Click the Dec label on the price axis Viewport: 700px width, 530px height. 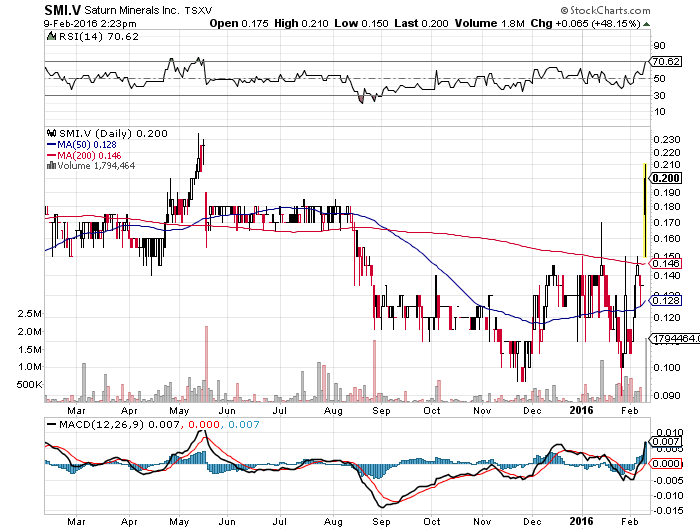point(532,410)
